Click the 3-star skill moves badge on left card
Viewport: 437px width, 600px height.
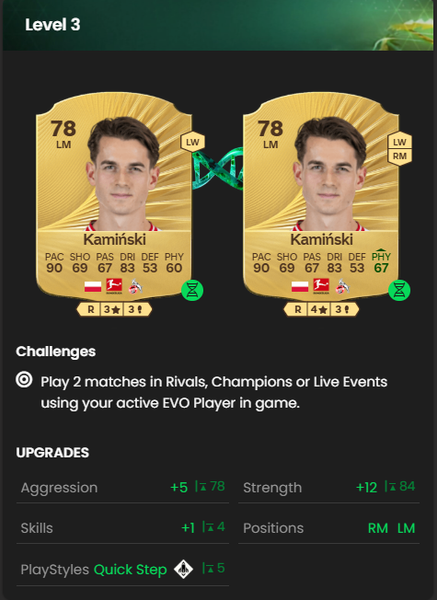coord(114,309)
